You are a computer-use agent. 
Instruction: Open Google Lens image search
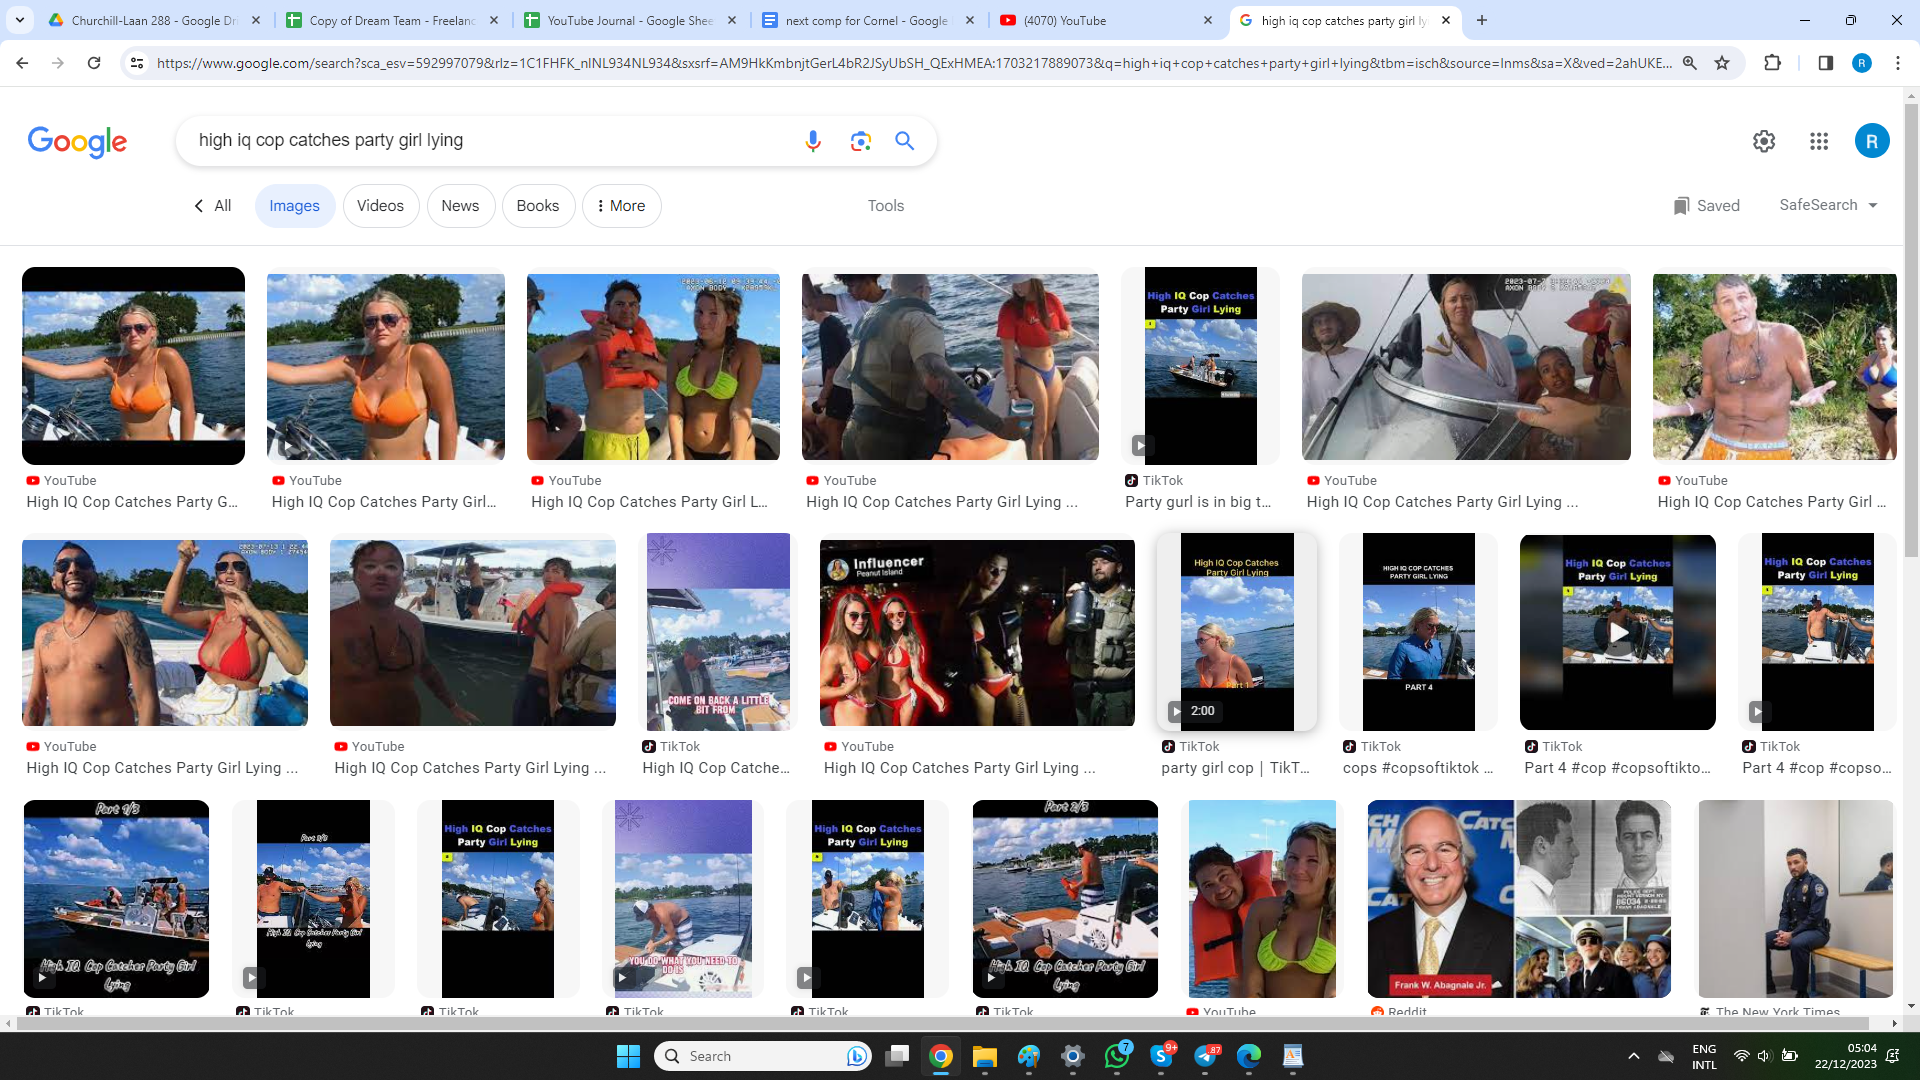pos(860,141)
